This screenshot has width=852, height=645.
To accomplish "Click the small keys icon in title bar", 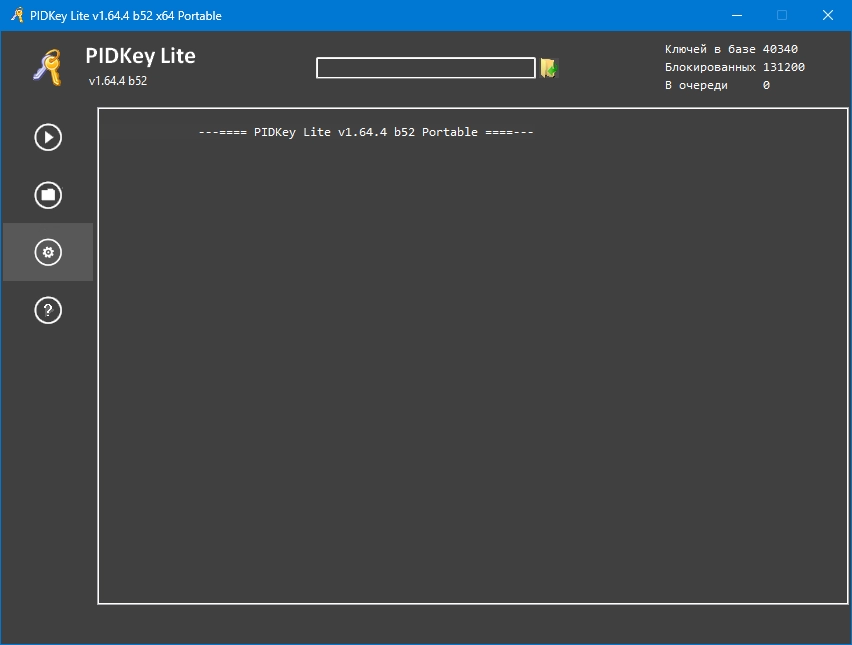I will [17, 15].
